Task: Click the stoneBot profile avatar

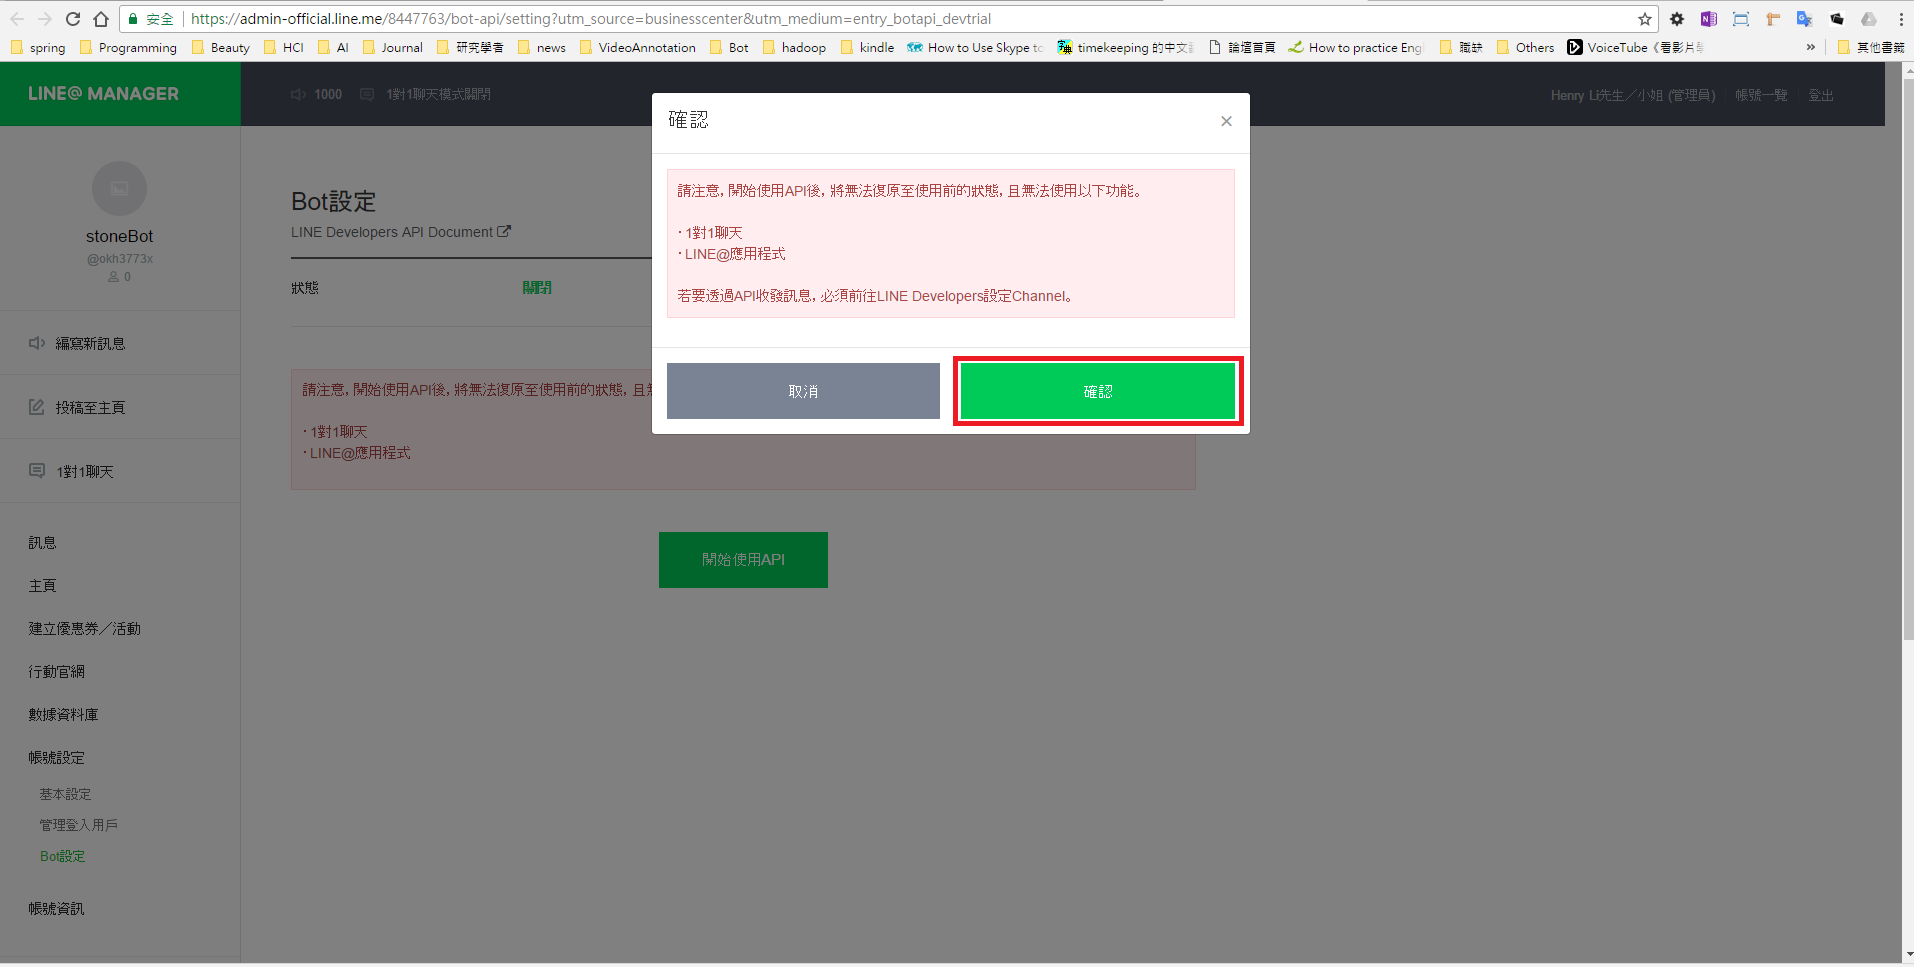Action: tap(119, 188)
